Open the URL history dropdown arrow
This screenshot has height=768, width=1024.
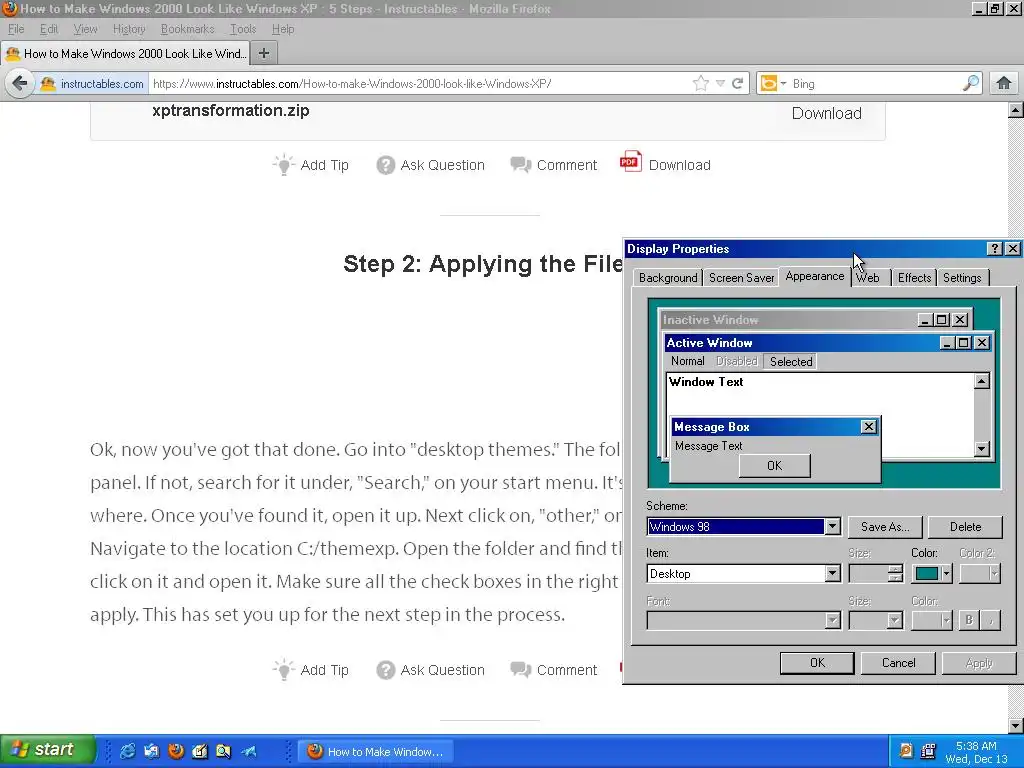pyautogui.click(x=720, y=84)
